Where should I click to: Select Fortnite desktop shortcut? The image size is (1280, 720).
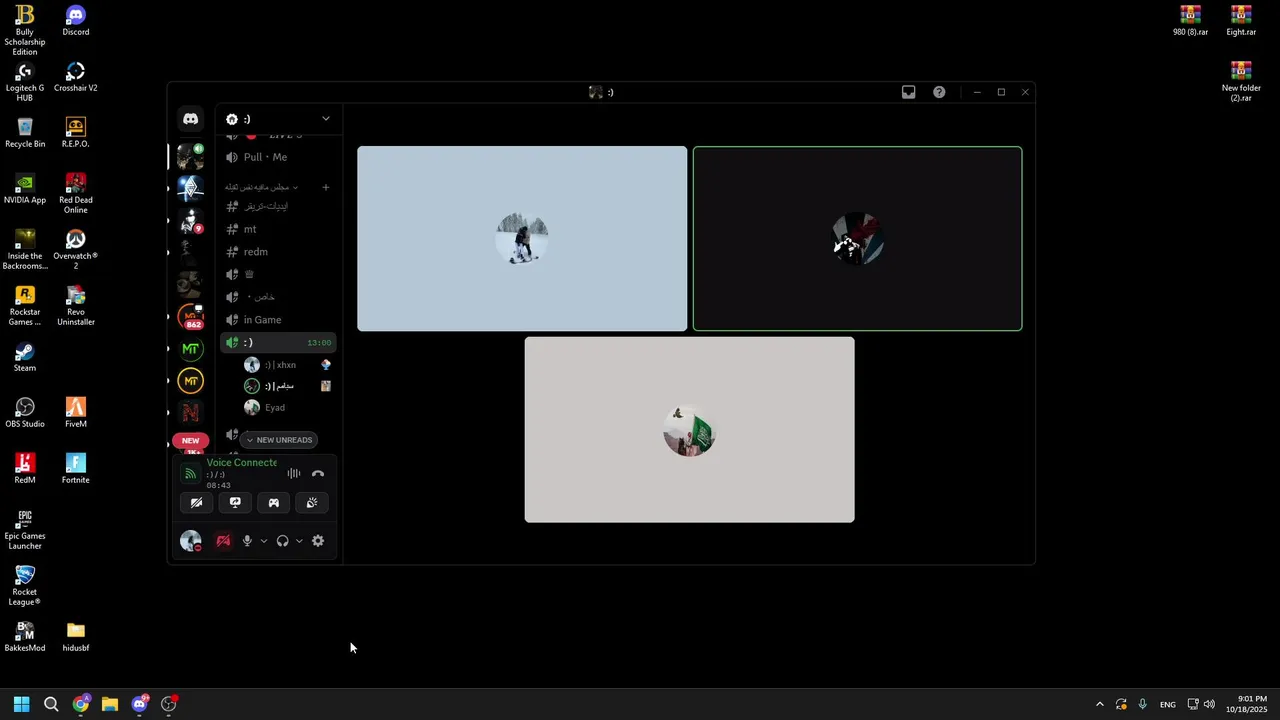76,469
